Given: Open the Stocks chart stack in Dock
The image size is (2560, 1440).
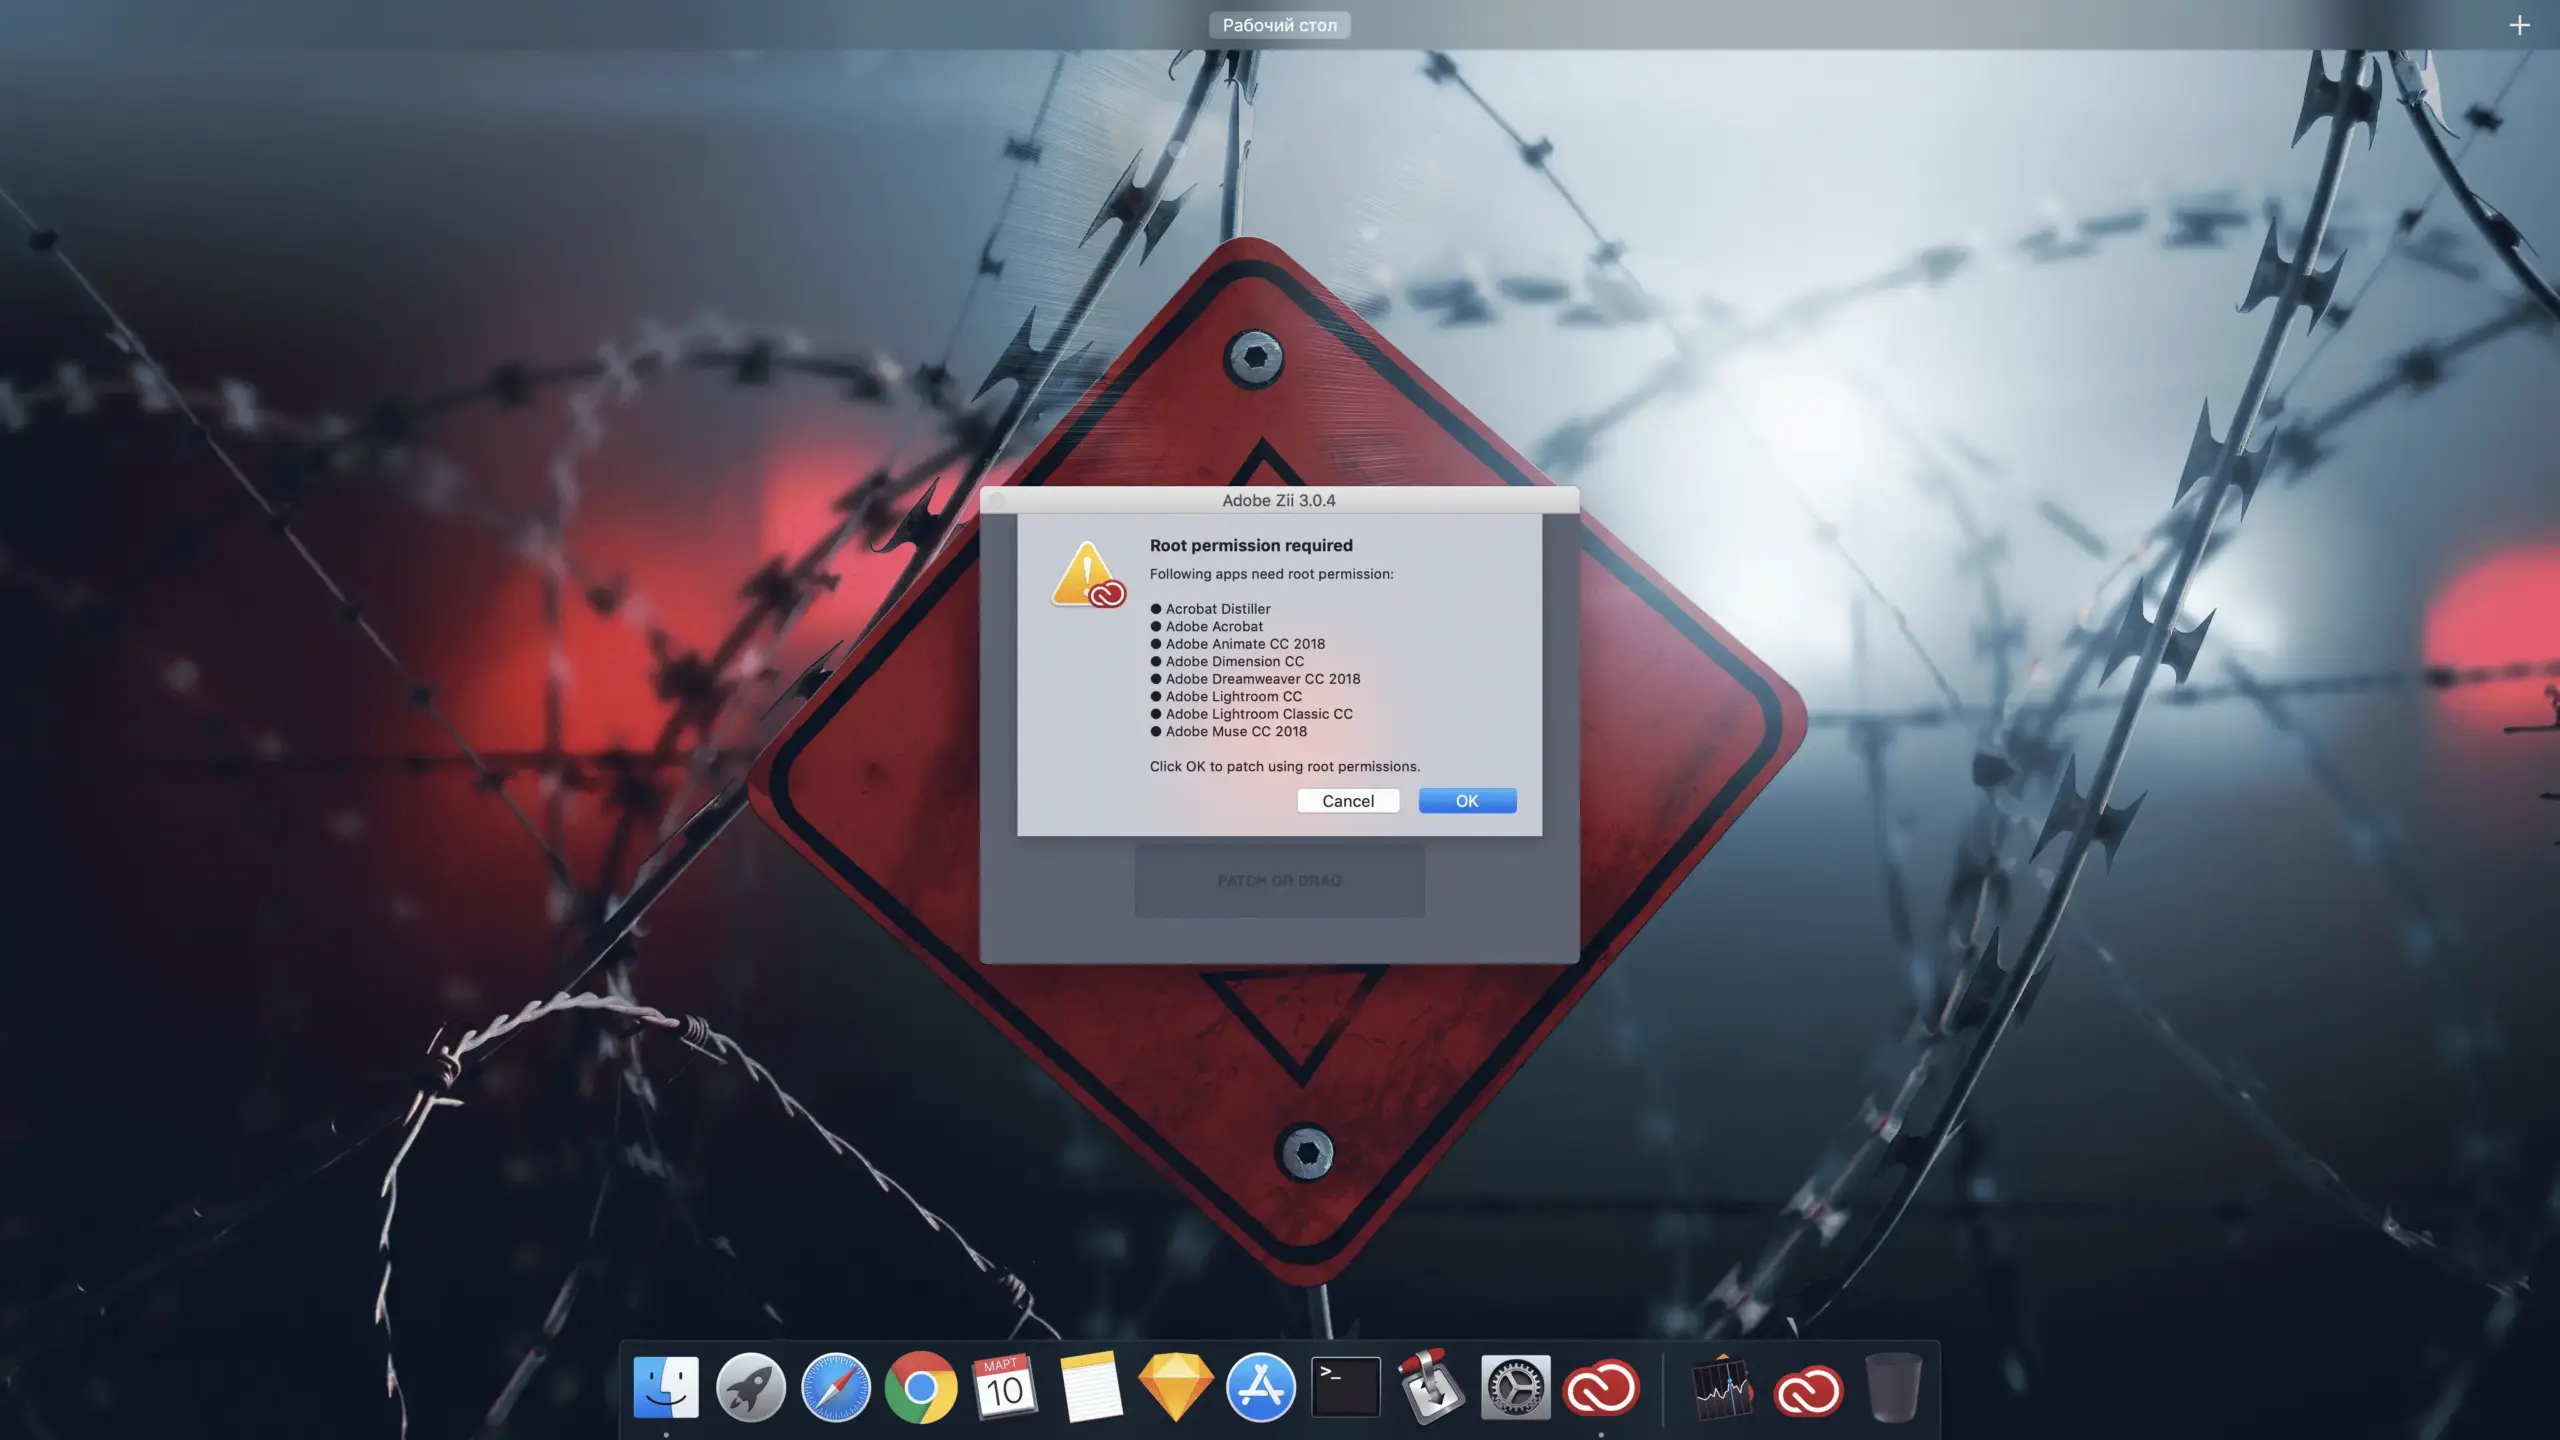Looking at the screenshot, I should pyautogui.click(x=1722, y=1389).
